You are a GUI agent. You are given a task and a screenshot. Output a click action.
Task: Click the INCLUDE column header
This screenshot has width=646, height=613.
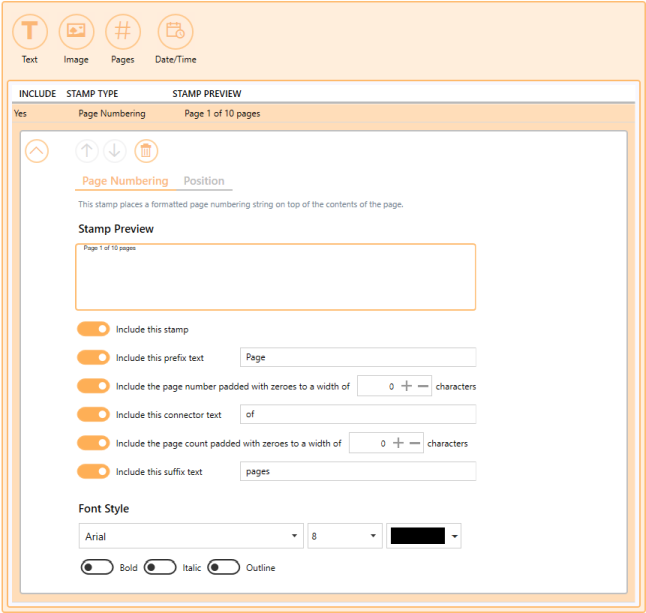(x=37, y=94)
